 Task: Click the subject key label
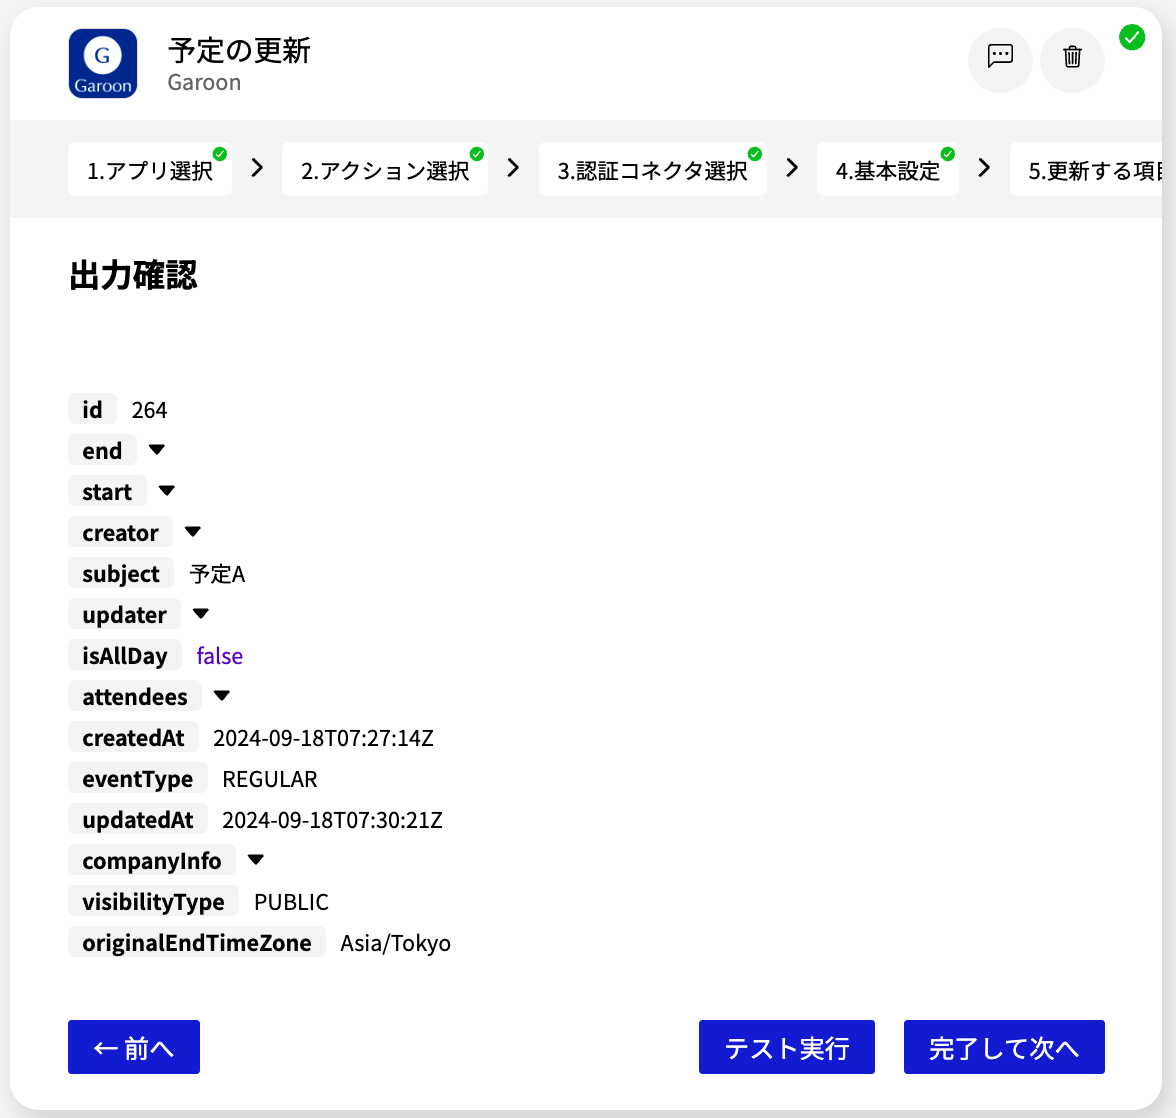click(121, 574)
